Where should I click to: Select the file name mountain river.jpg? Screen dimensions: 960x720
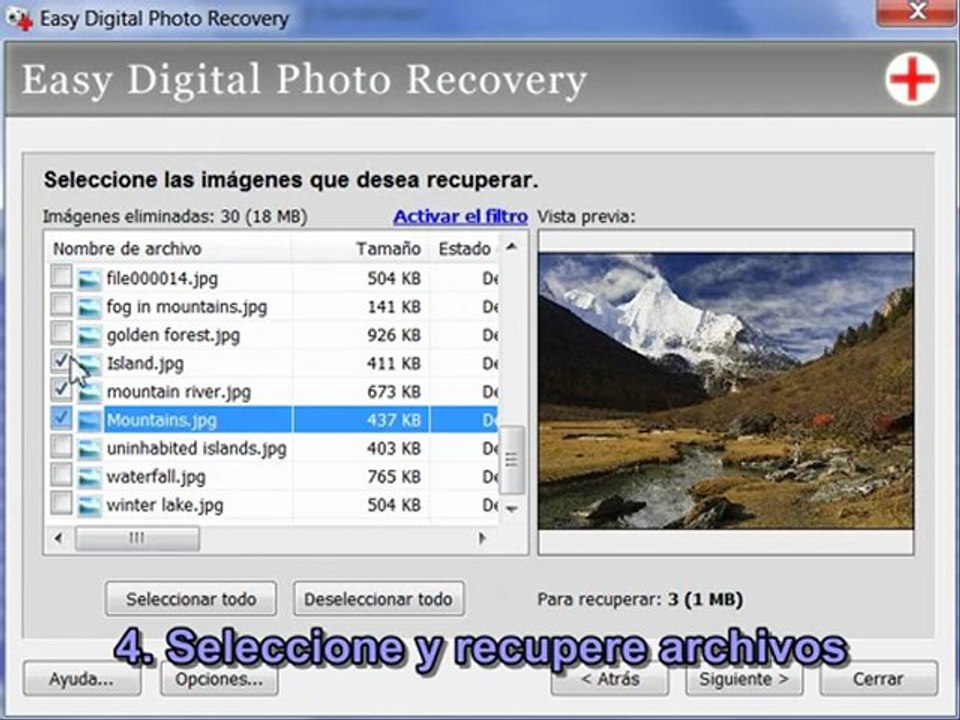tap(179, 391)
